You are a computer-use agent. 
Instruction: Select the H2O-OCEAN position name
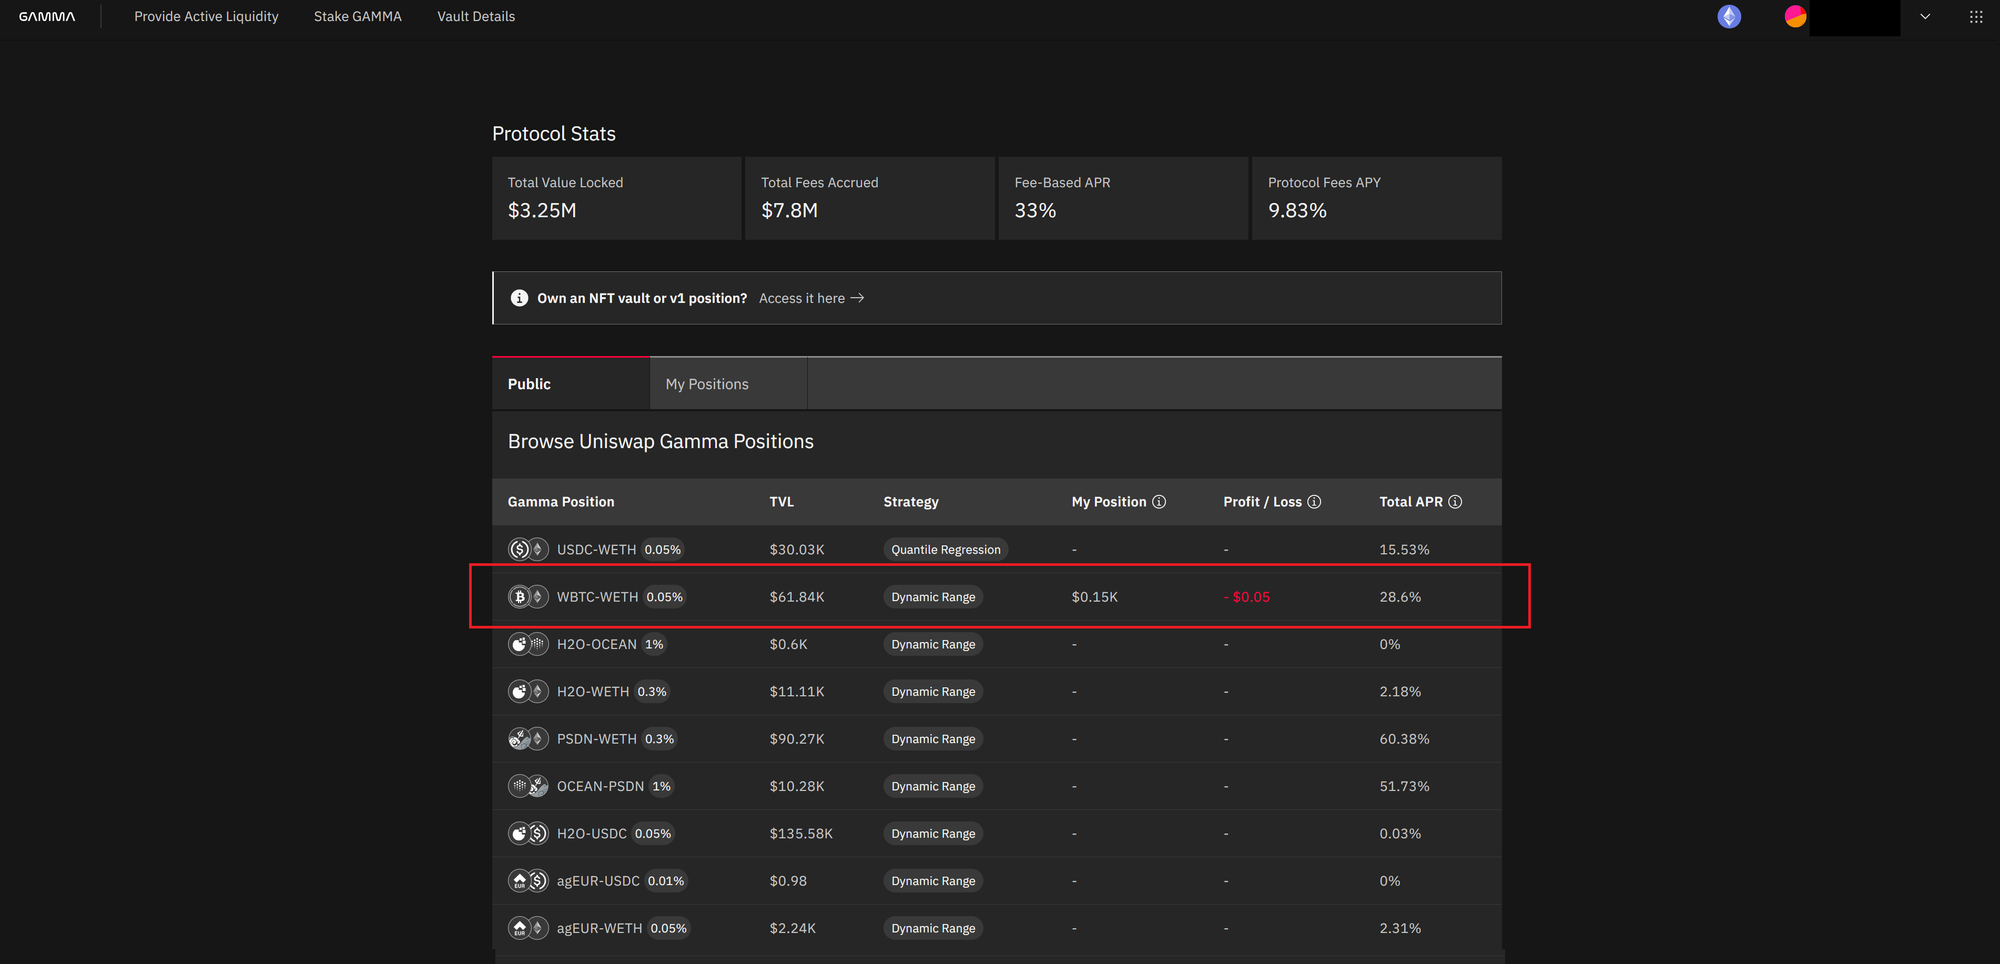click(x=596, y=644)
